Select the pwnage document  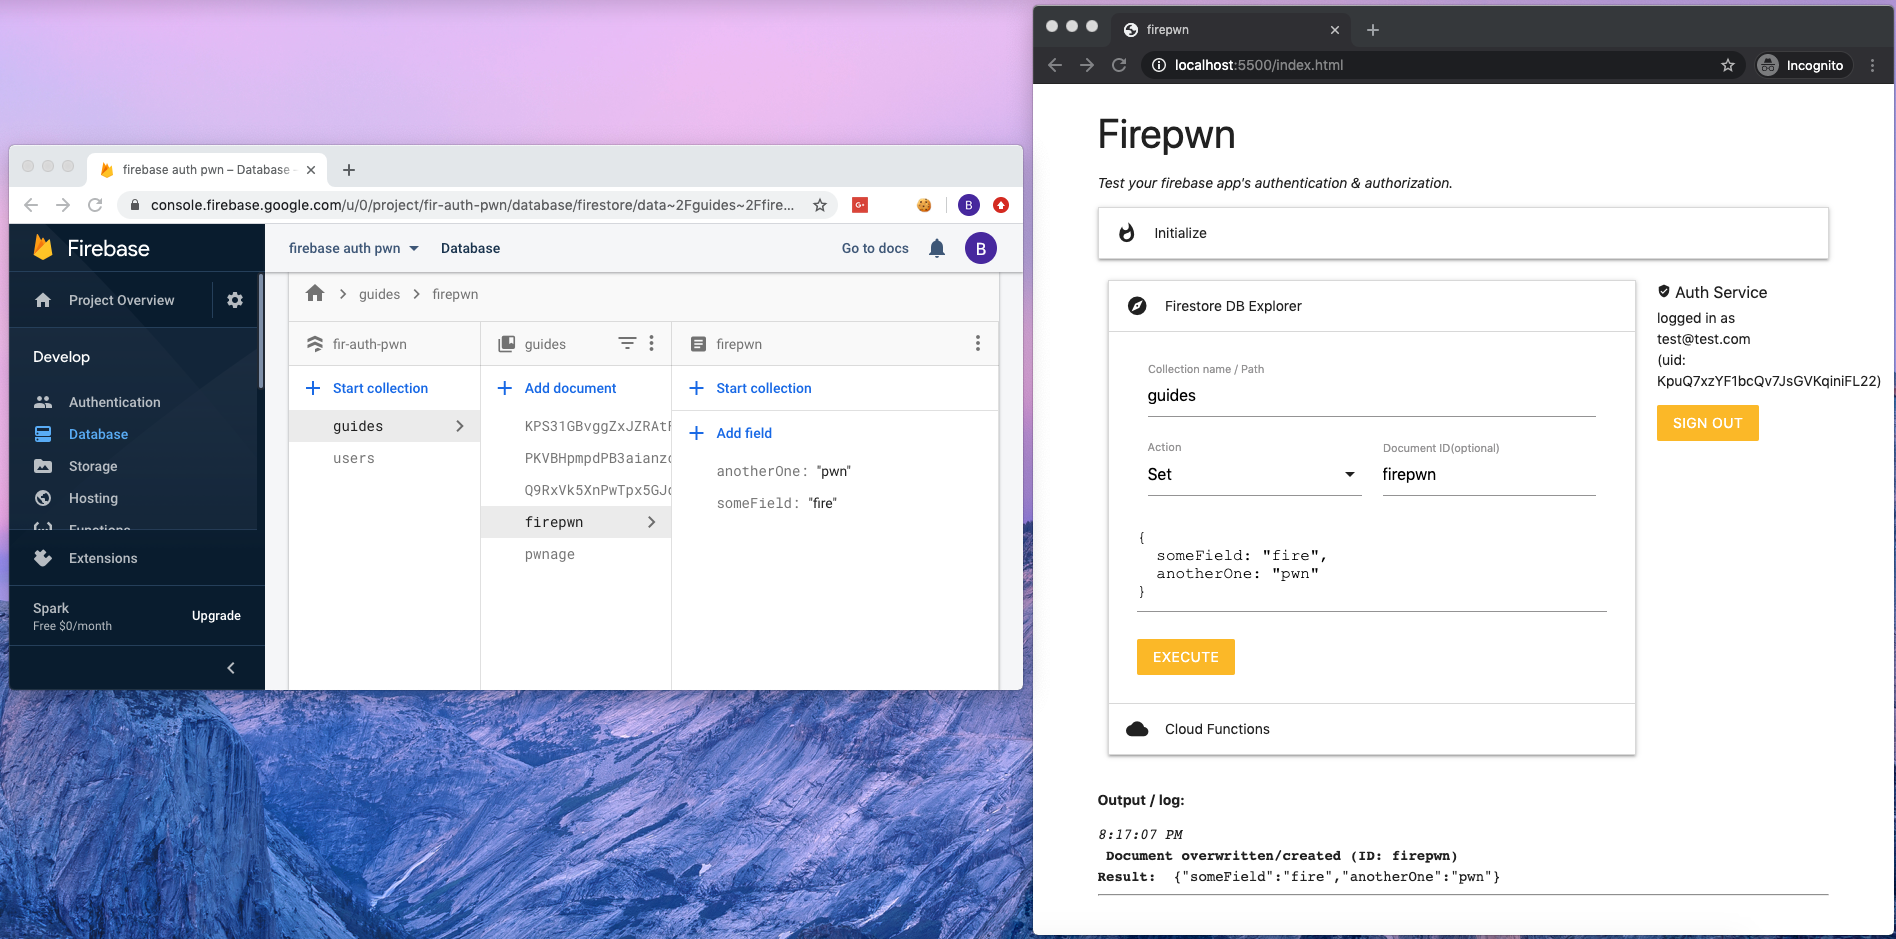point(550,554)
